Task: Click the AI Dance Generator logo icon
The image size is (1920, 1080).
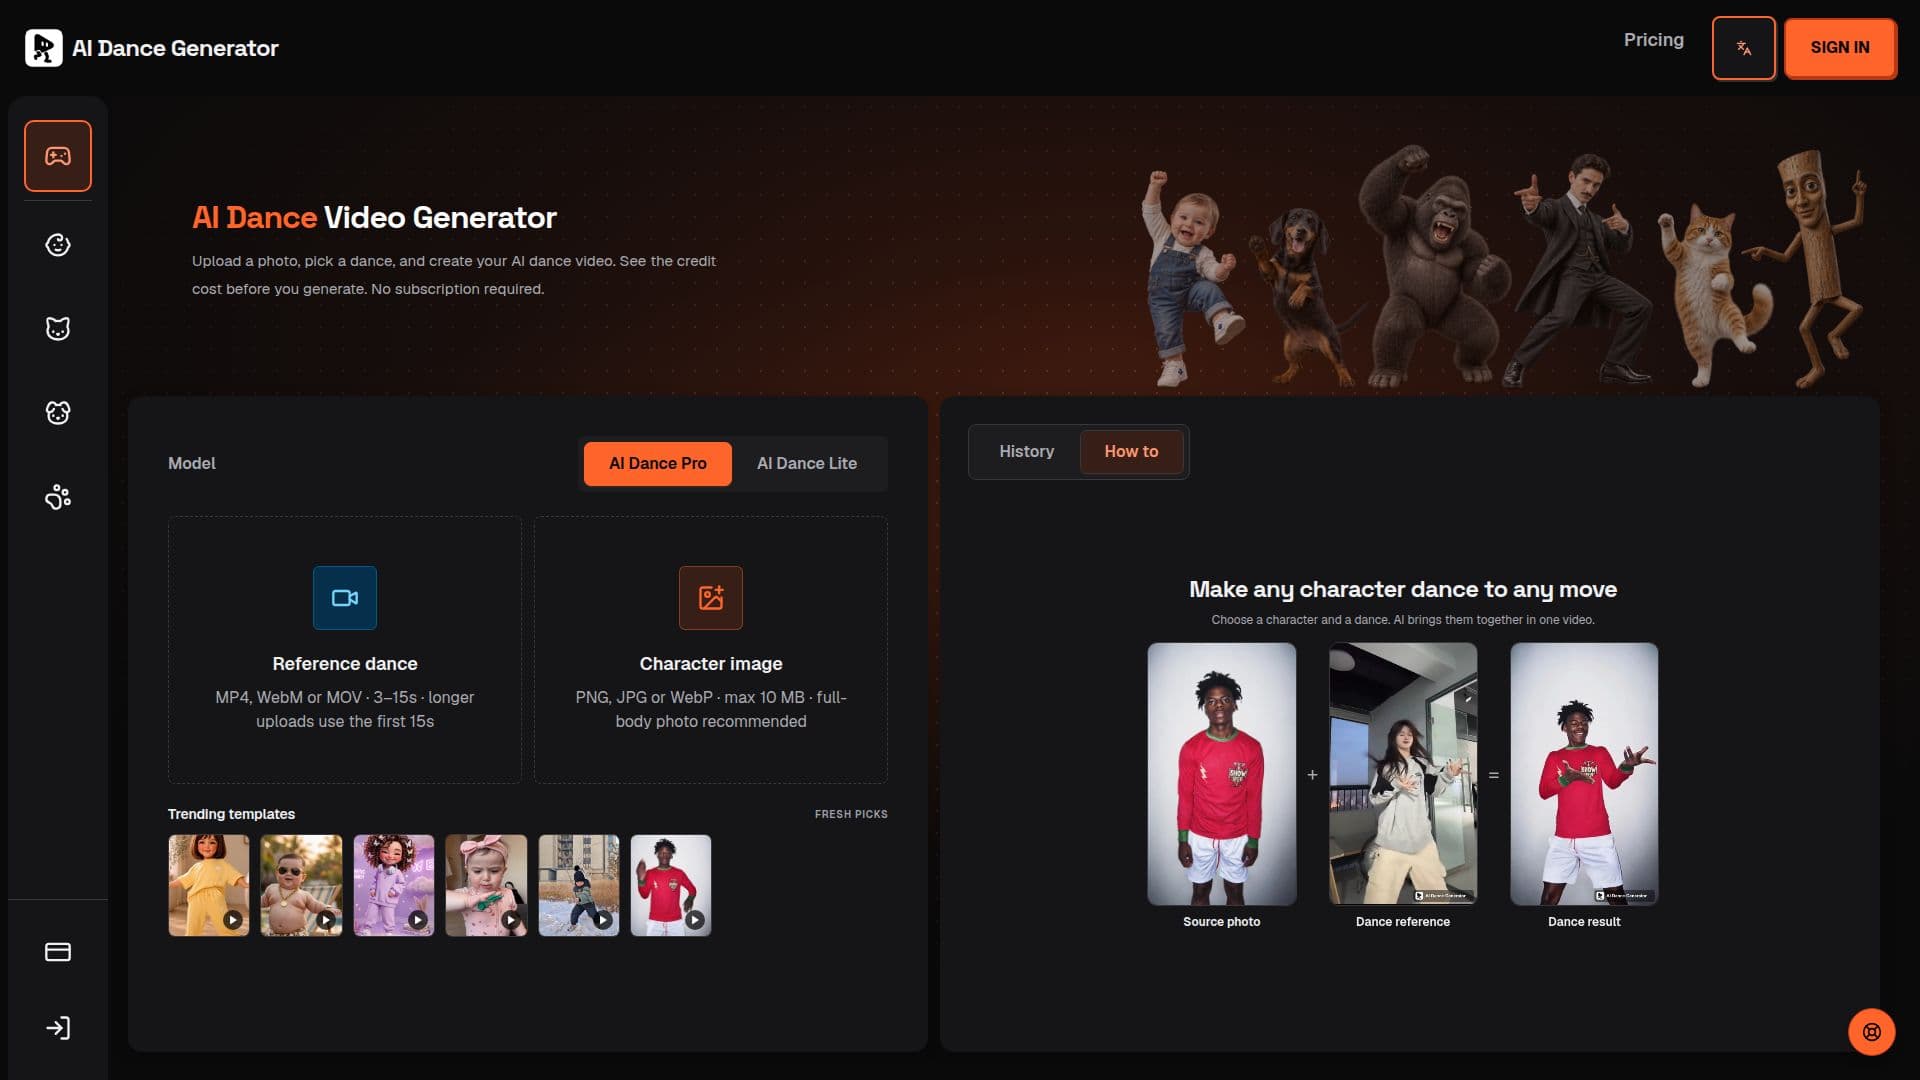Action: (x=43, y=48)
